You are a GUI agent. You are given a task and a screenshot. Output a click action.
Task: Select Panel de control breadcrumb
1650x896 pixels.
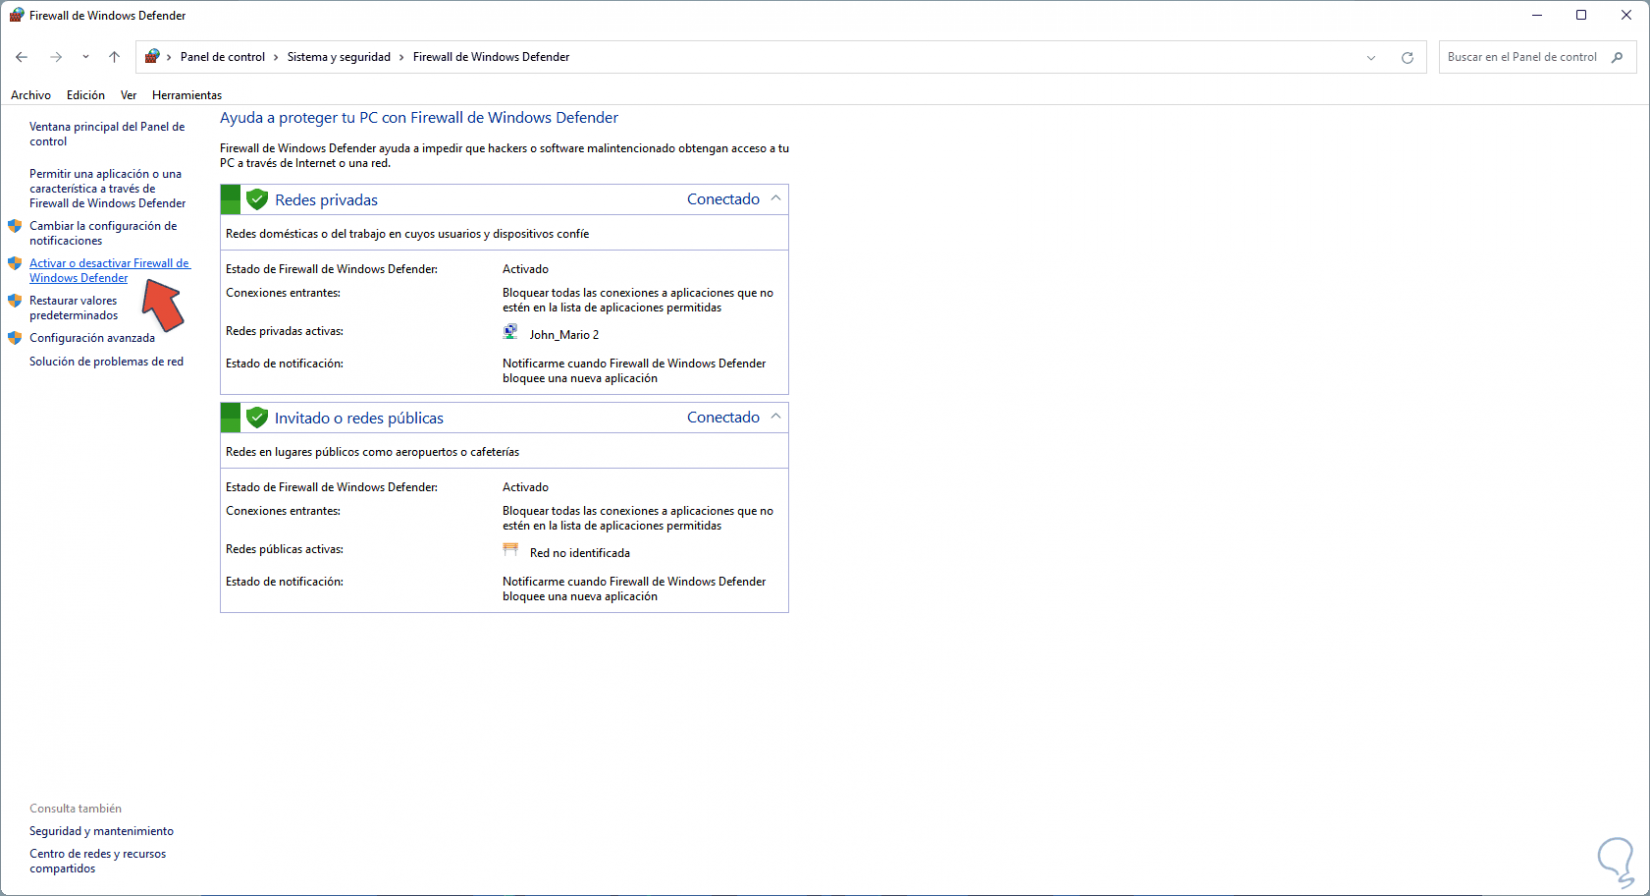tap(223, 57)
